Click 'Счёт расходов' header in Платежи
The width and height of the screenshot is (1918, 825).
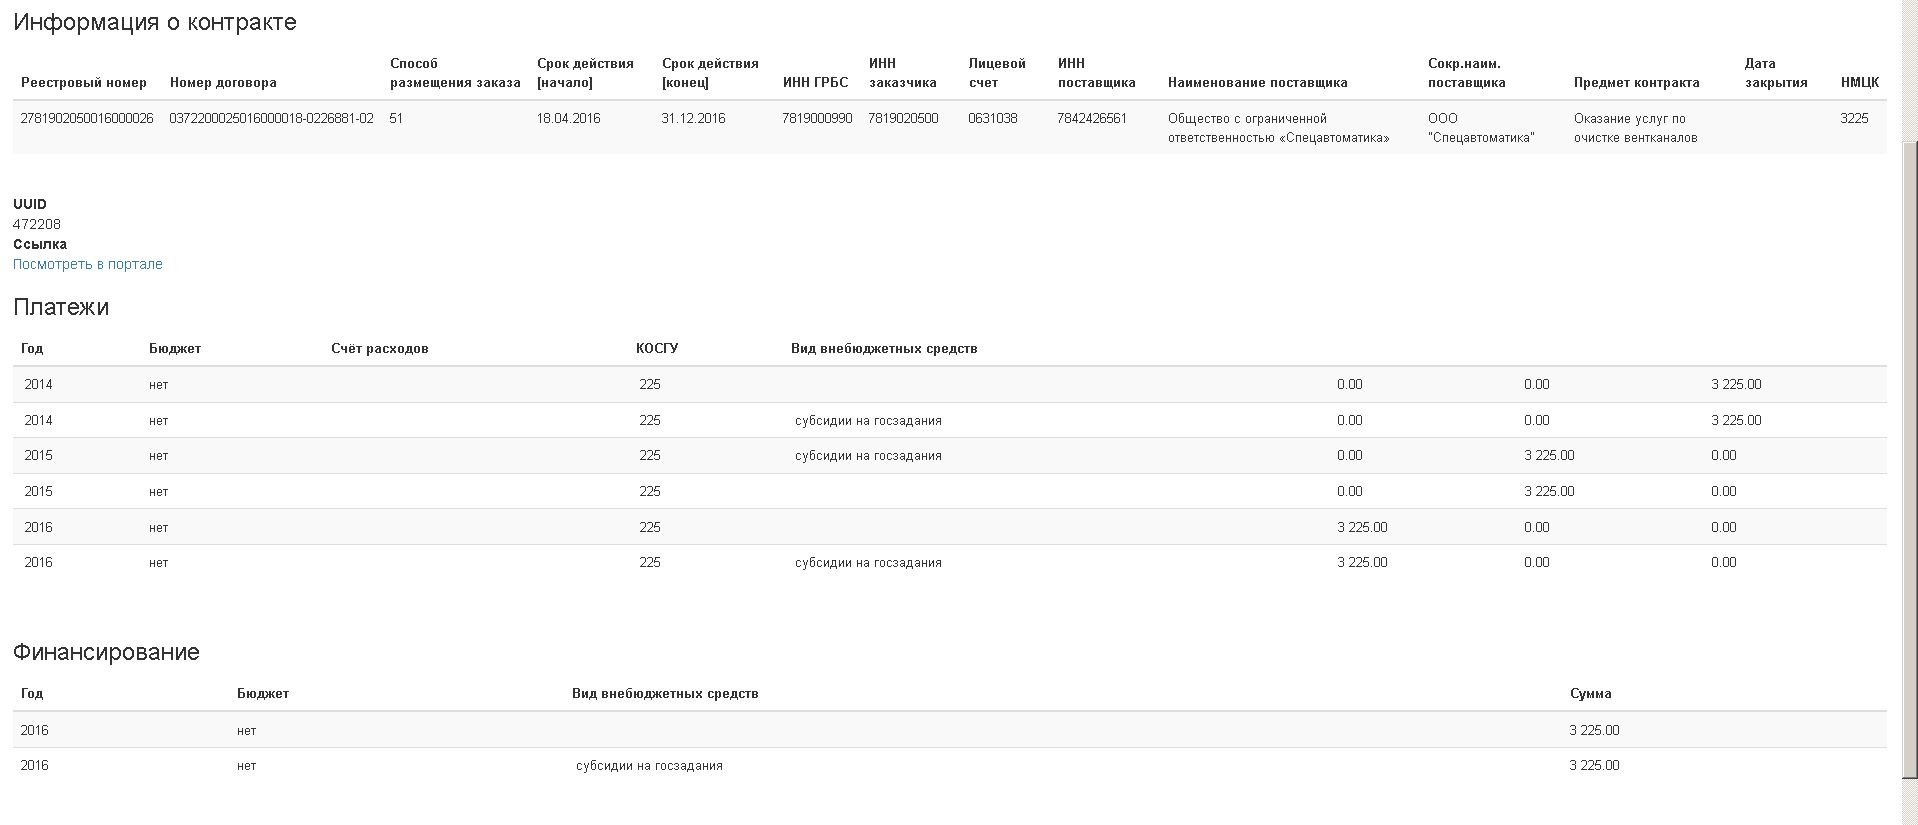coord(380,348)
